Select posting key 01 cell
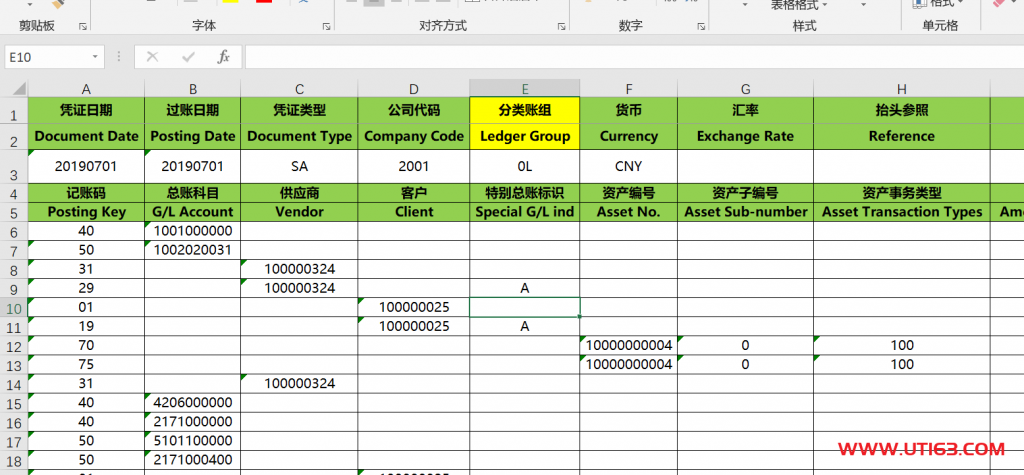The image size is (1024, 475). (x=86, y=307)
